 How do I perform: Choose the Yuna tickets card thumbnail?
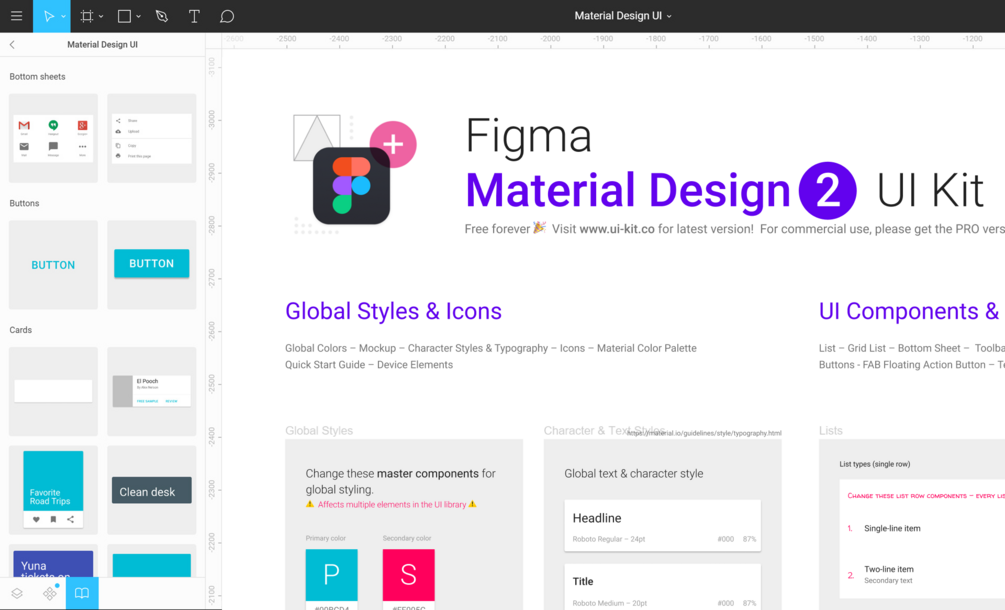pos(53,561)
